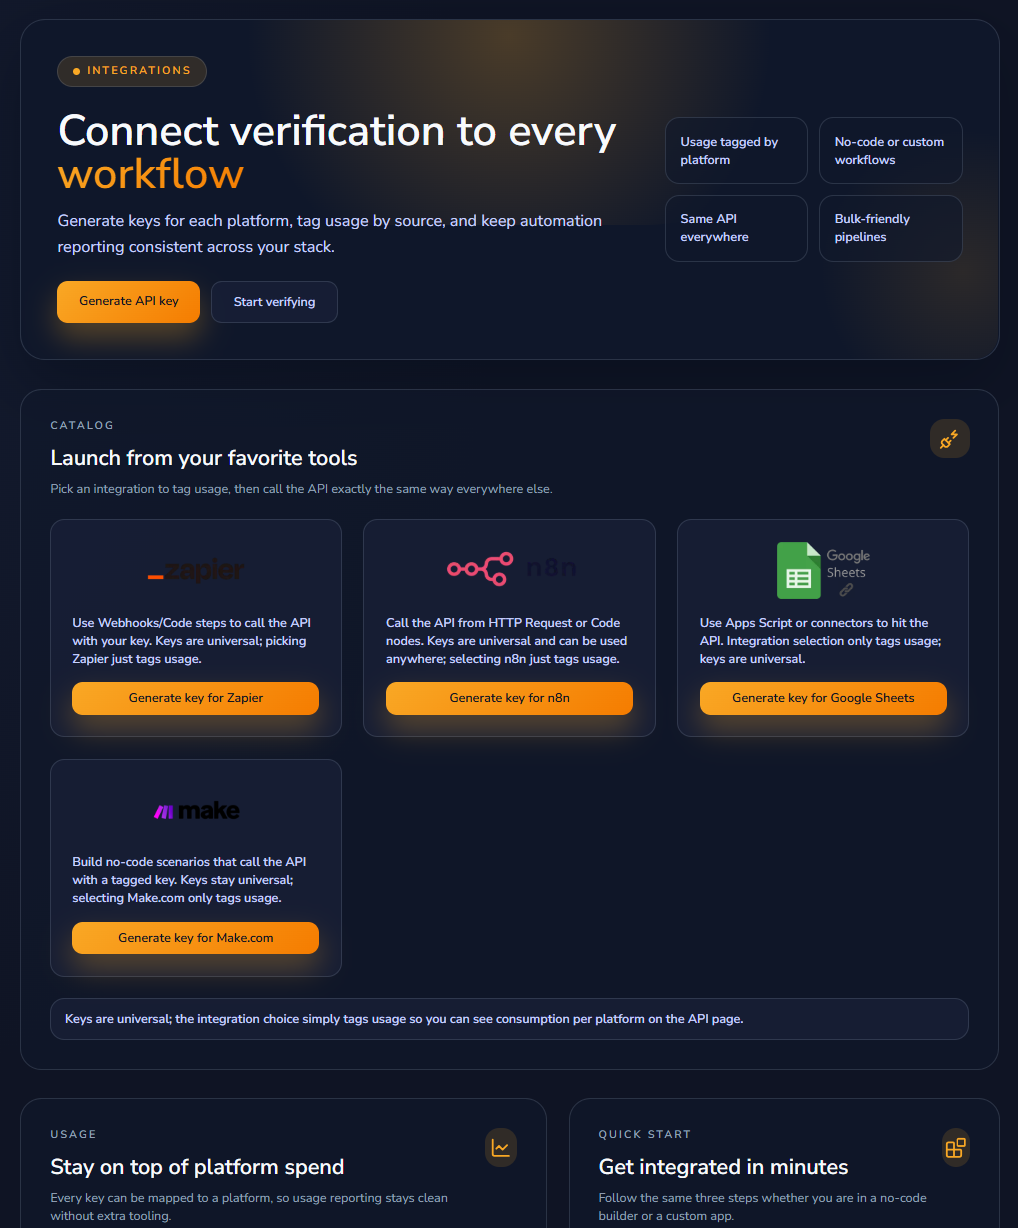This screenshot has height=1228, width=1018.
Task: Generate key for Zapier
Action: 195,698
